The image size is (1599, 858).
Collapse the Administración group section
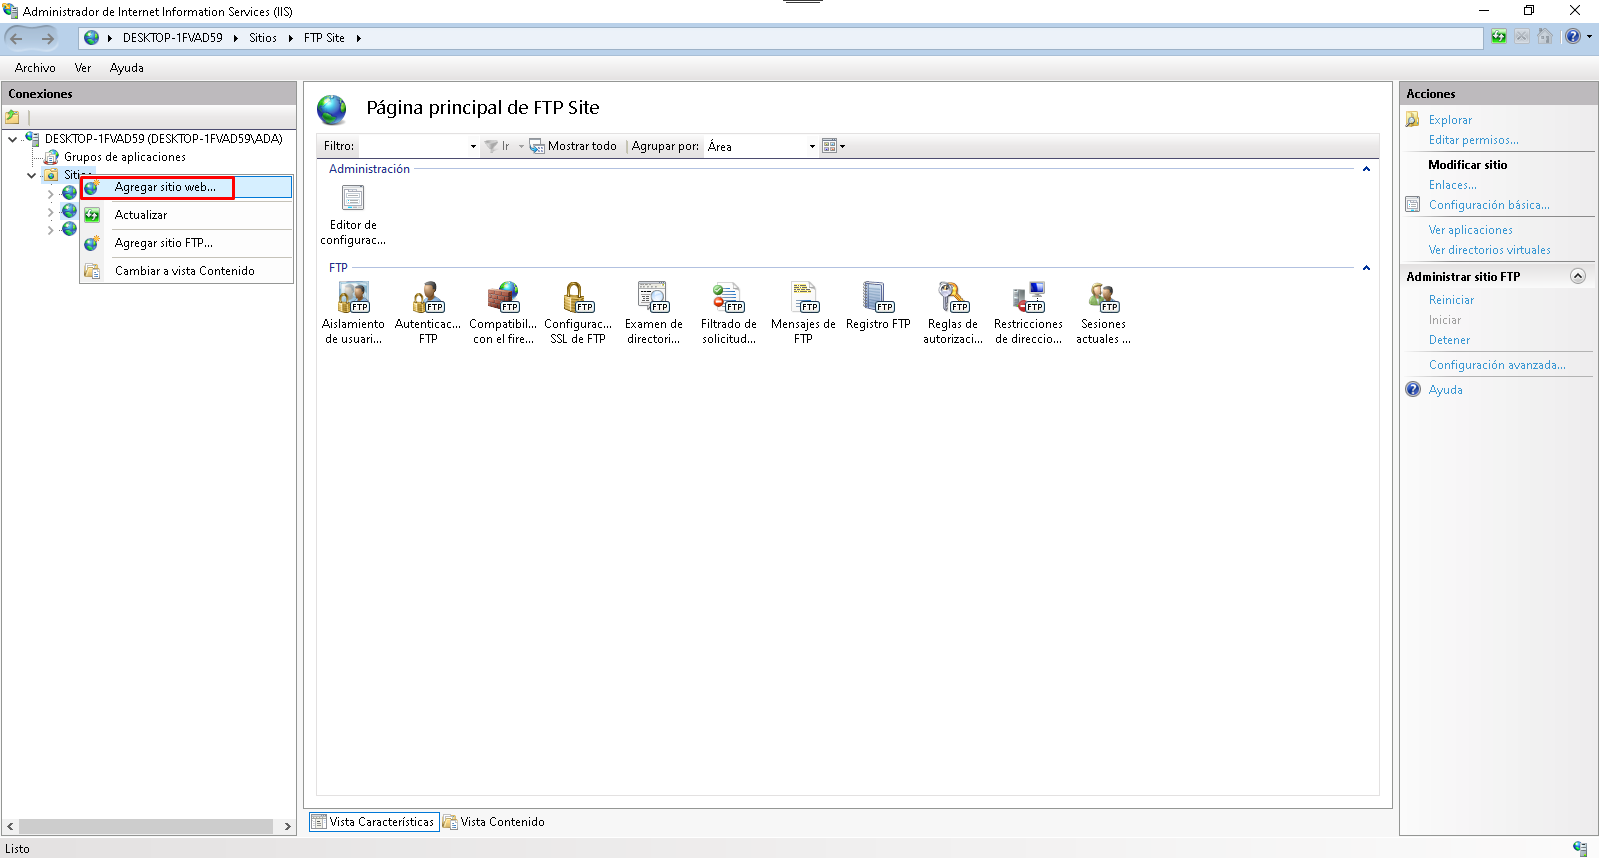(x=1366, y=169)
